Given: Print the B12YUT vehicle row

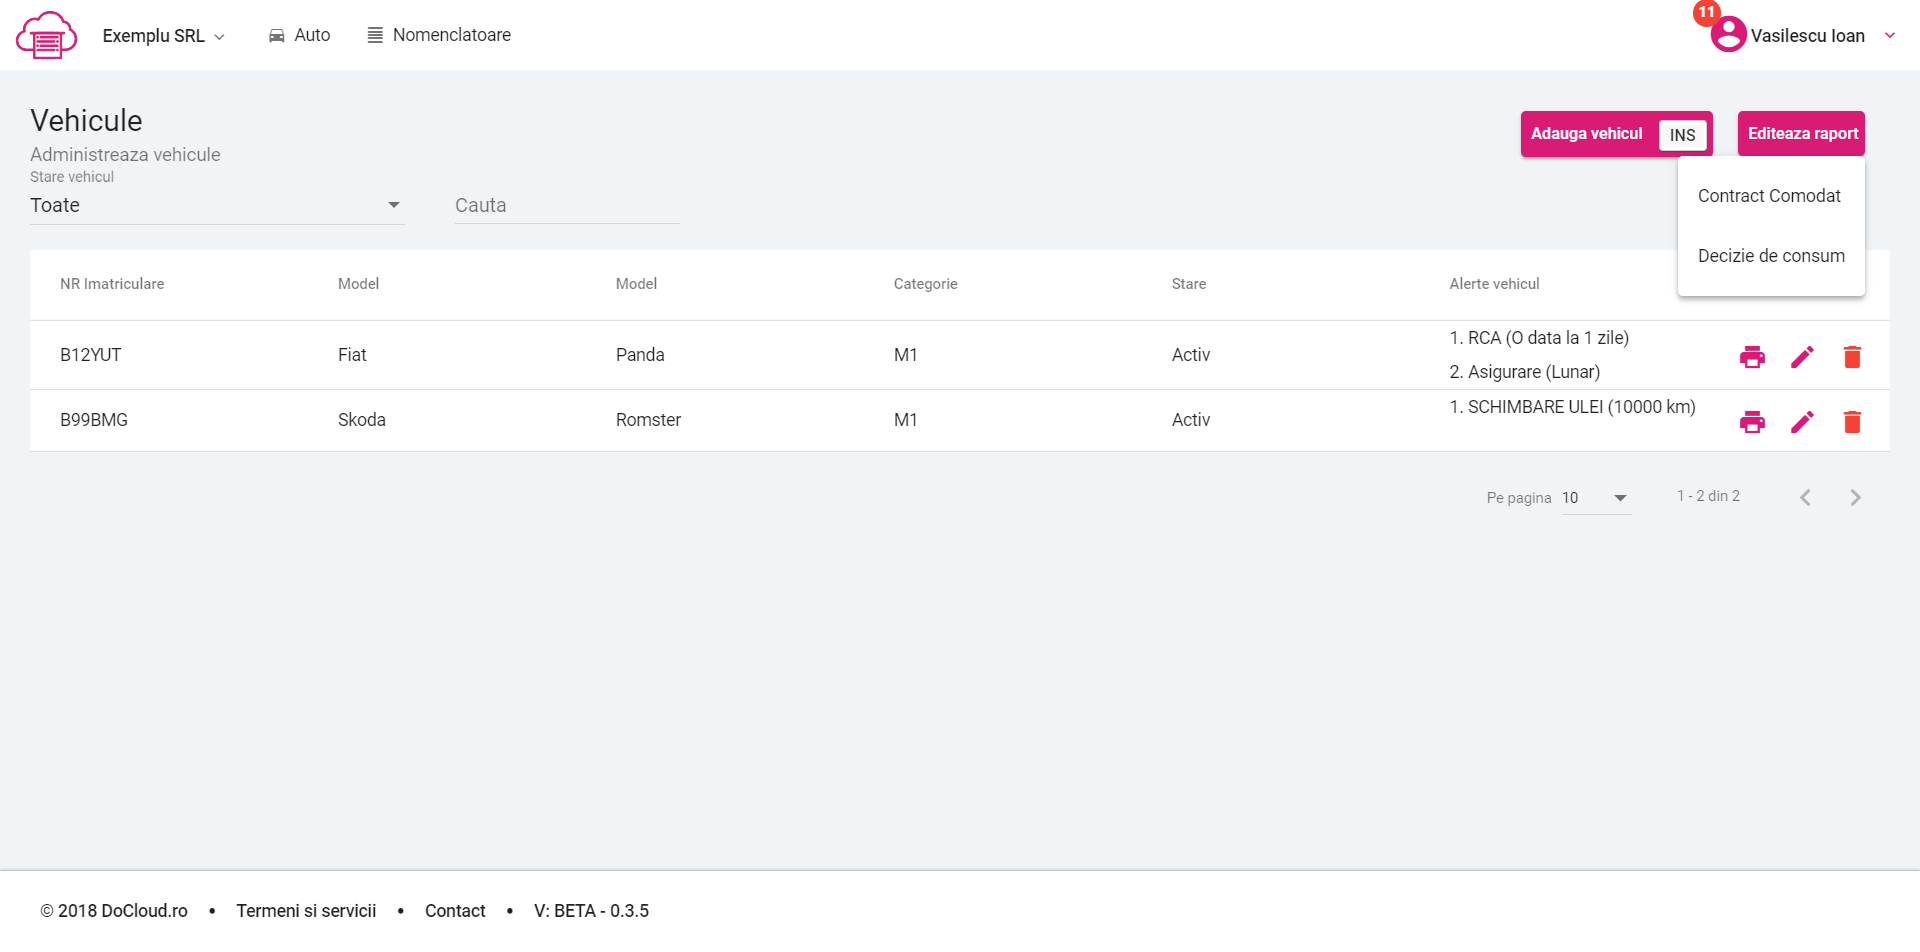Looking at the screenshot, I should 1752,357.
